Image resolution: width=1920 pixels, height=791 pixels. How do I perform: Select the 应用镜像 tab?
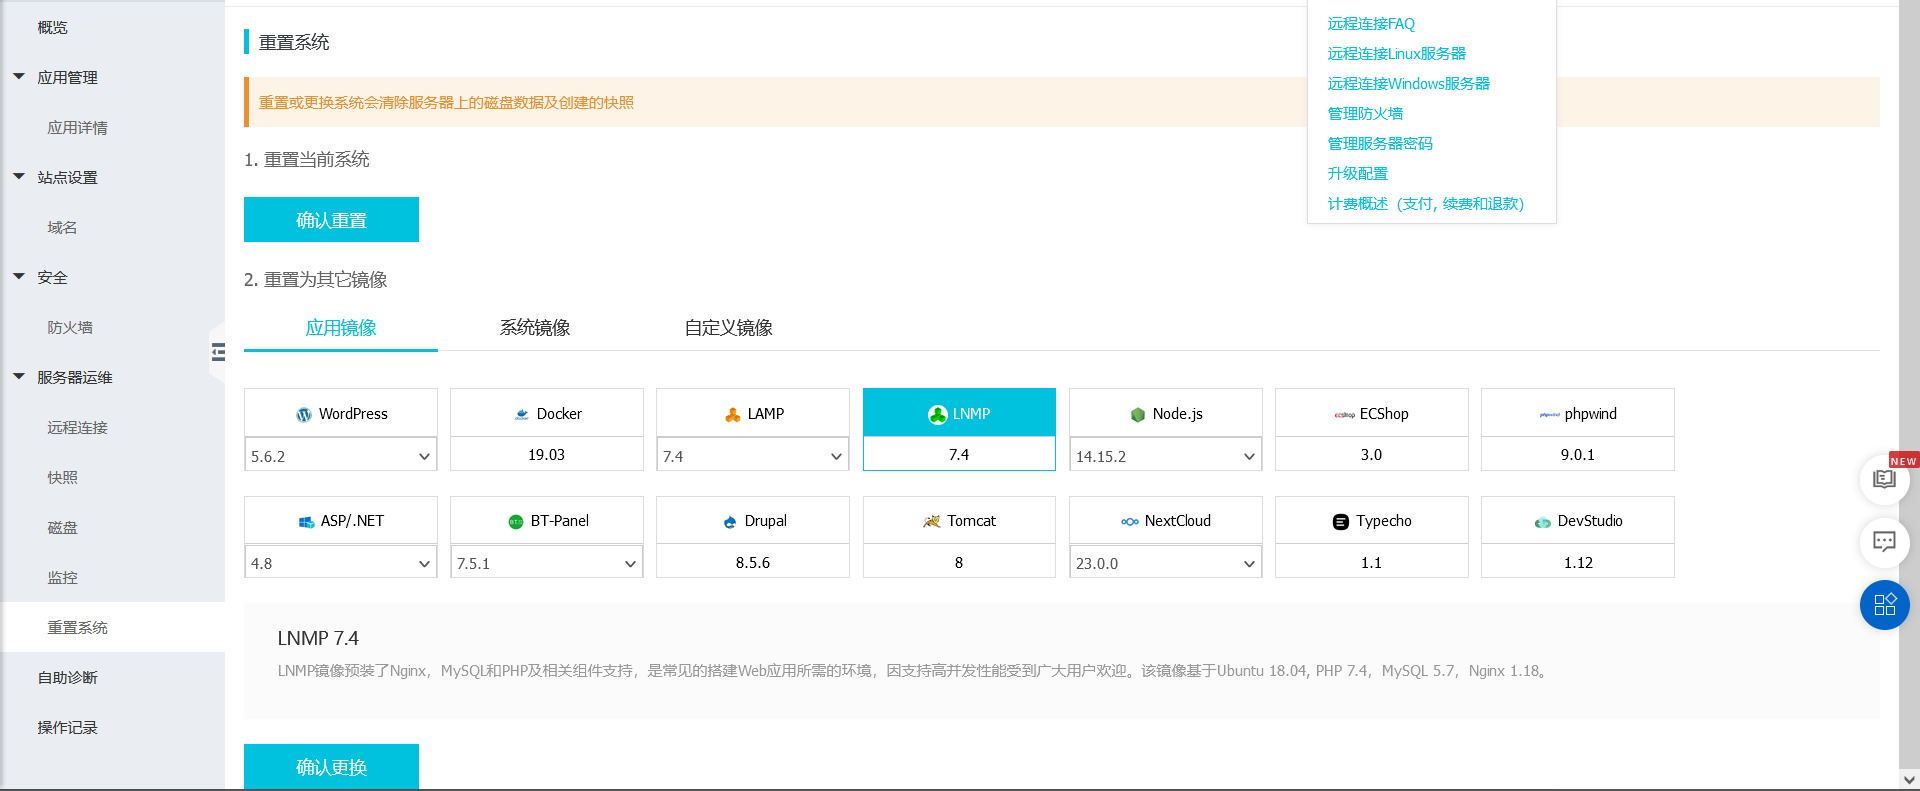(341, 328)
